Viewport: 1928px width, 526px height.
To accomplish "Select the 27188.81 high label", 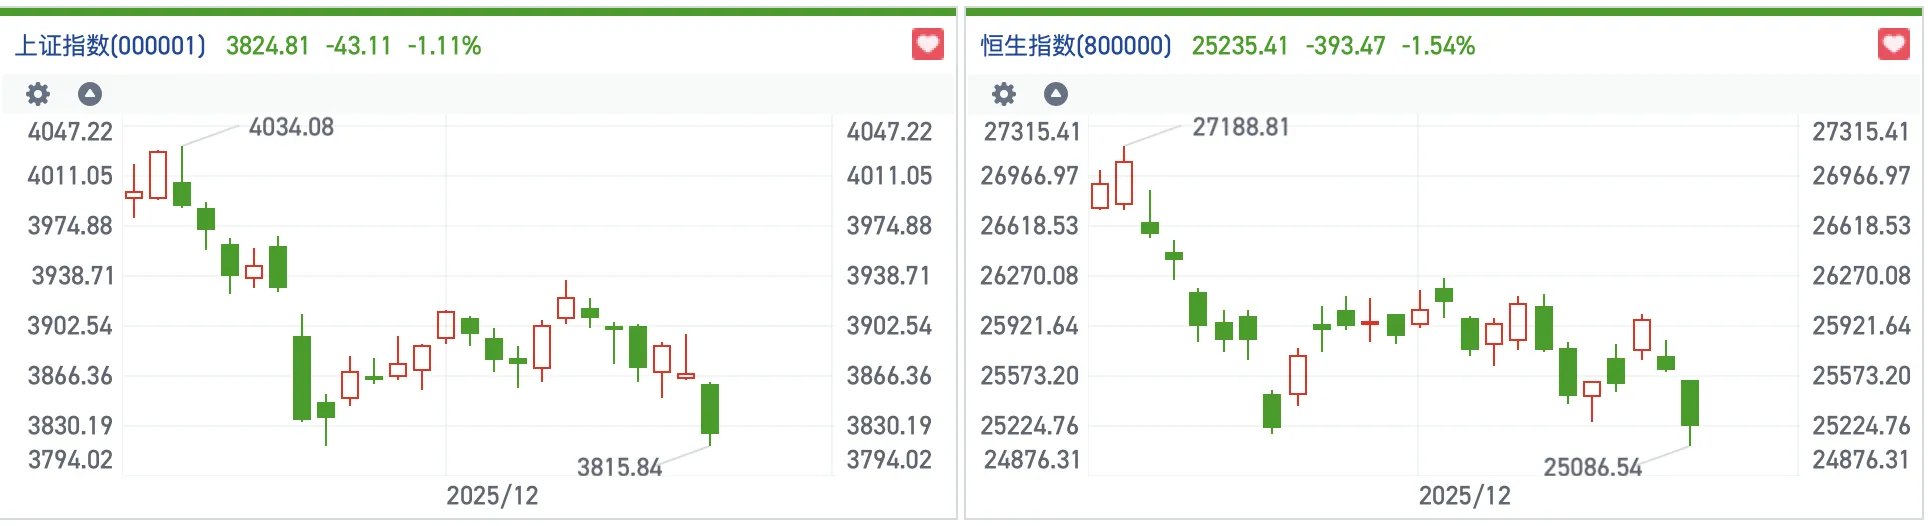I will pyautogui.click(x=1241, y=128).
